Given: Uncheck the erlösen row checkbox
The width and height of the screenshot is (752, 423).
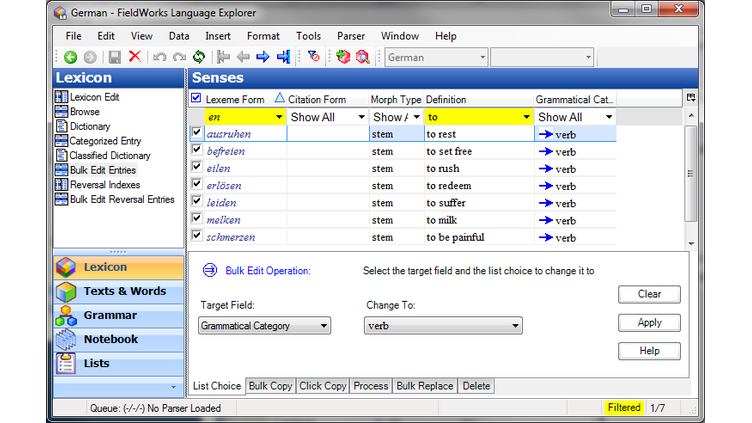Looking at the screenshot, I should [196, 184].
